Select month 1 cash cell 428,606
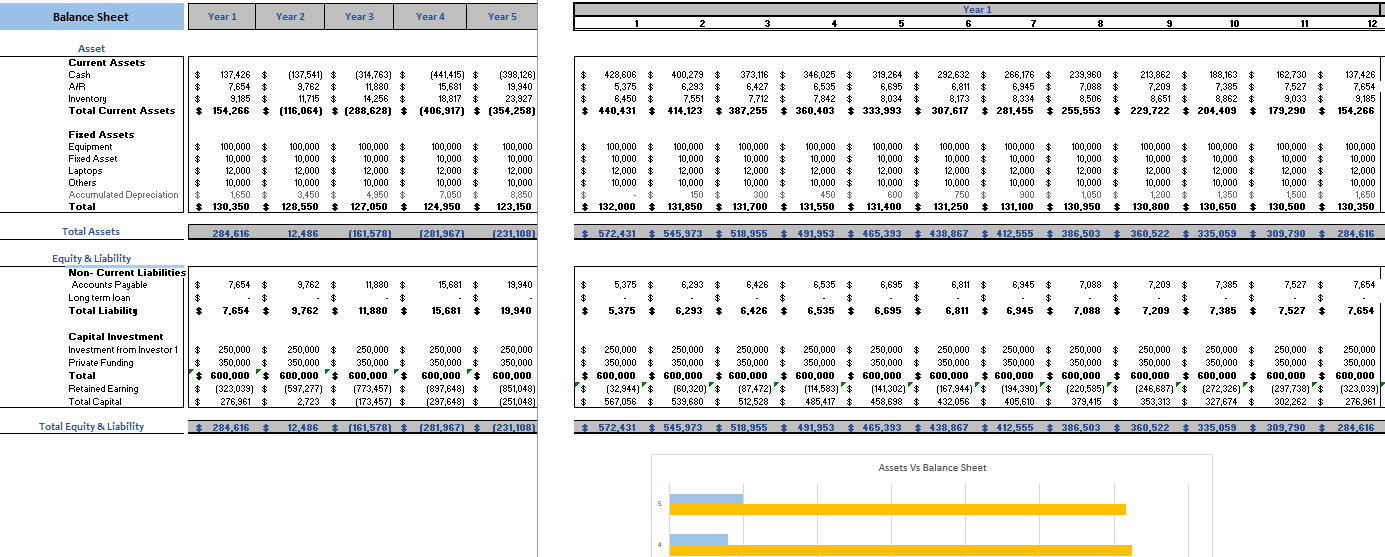 point(621,75)
